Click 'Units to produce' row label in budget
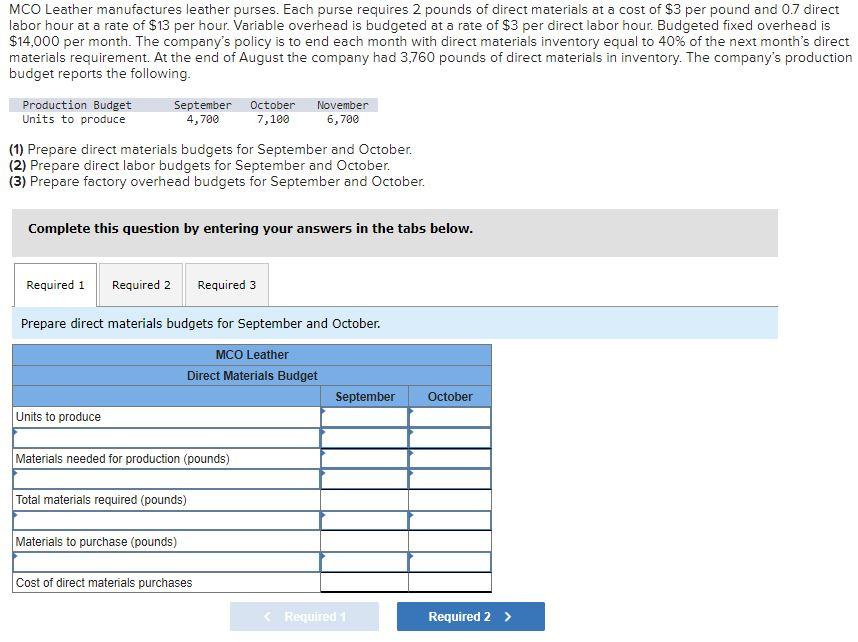Viewport: 858px width, 642px height. coord(58,417)
